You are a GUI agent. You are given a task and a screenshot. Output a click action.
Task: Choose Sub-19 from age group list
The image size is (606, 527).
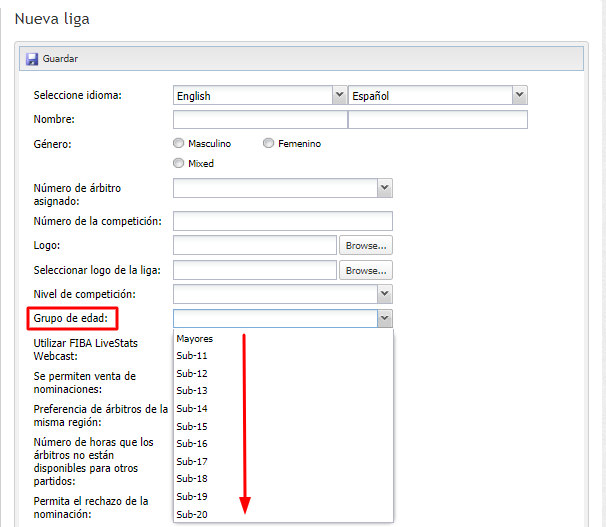coord(283,496)
